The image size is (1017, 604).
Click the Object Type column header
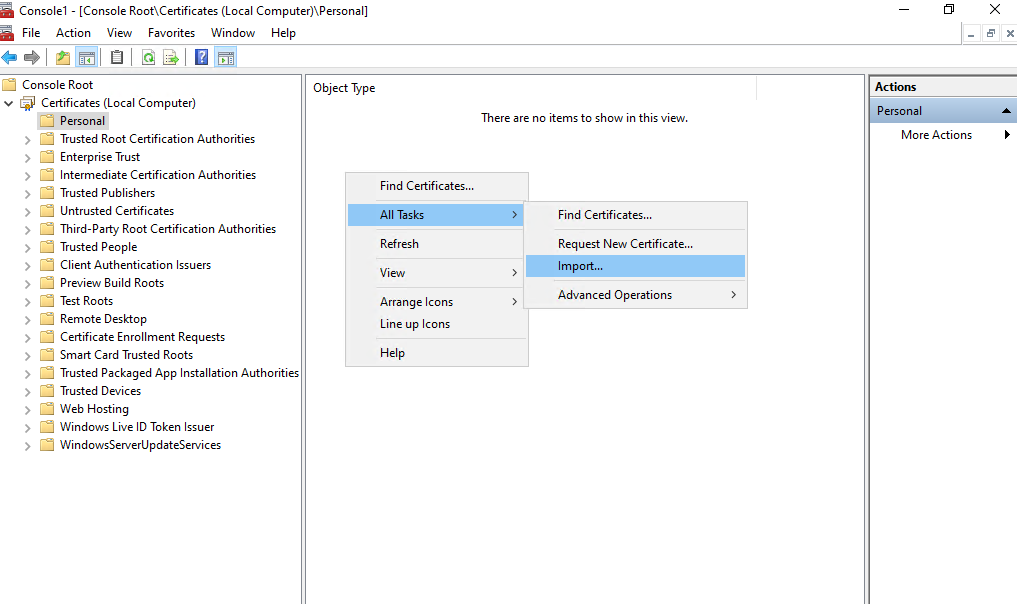tap(532, 88)
